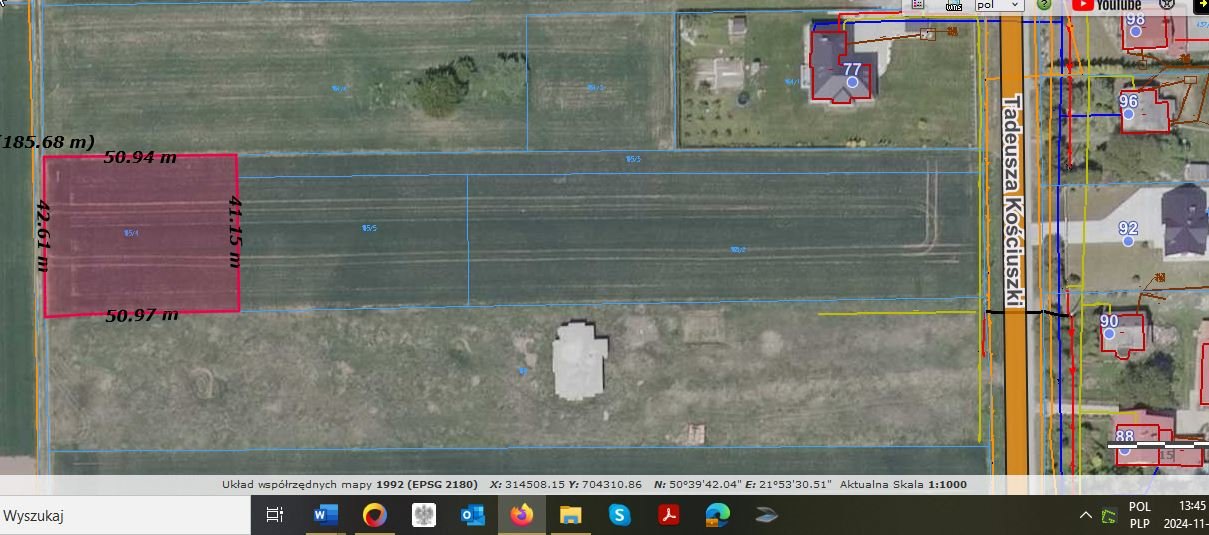Click the Tadeusza Kościuszki street label
This screenshot has width=1209, height=535.
click(1010, 200)
